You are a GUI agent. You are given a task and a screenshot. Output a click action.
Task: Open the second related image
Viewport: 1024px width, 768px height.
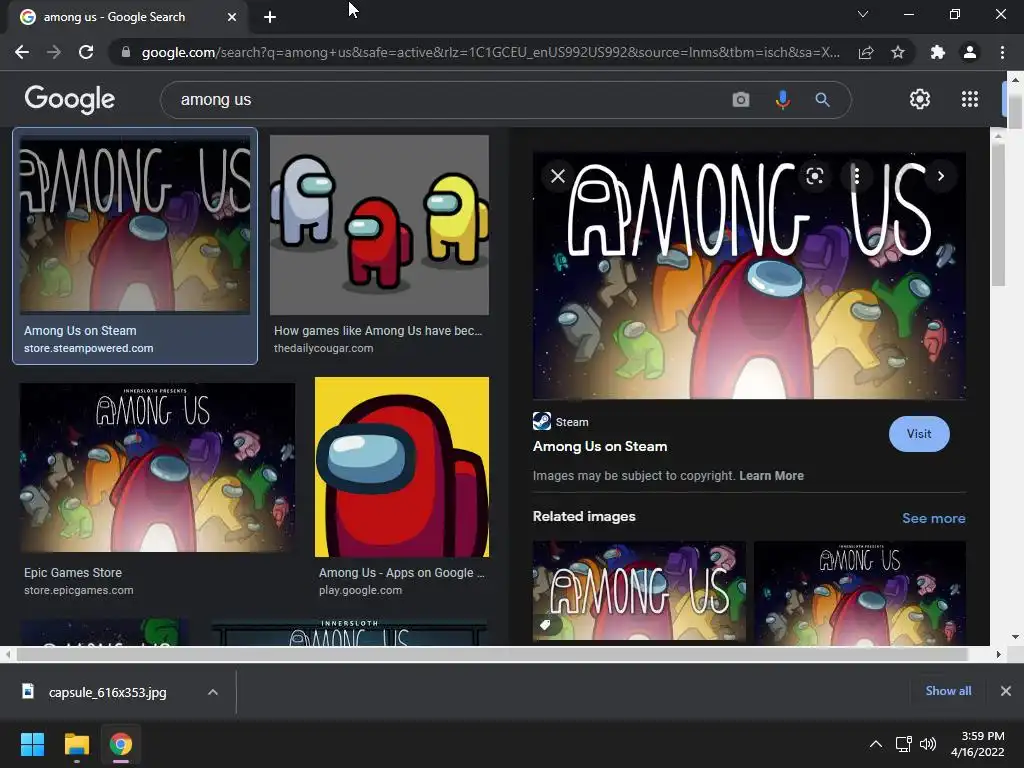(860, 592)
